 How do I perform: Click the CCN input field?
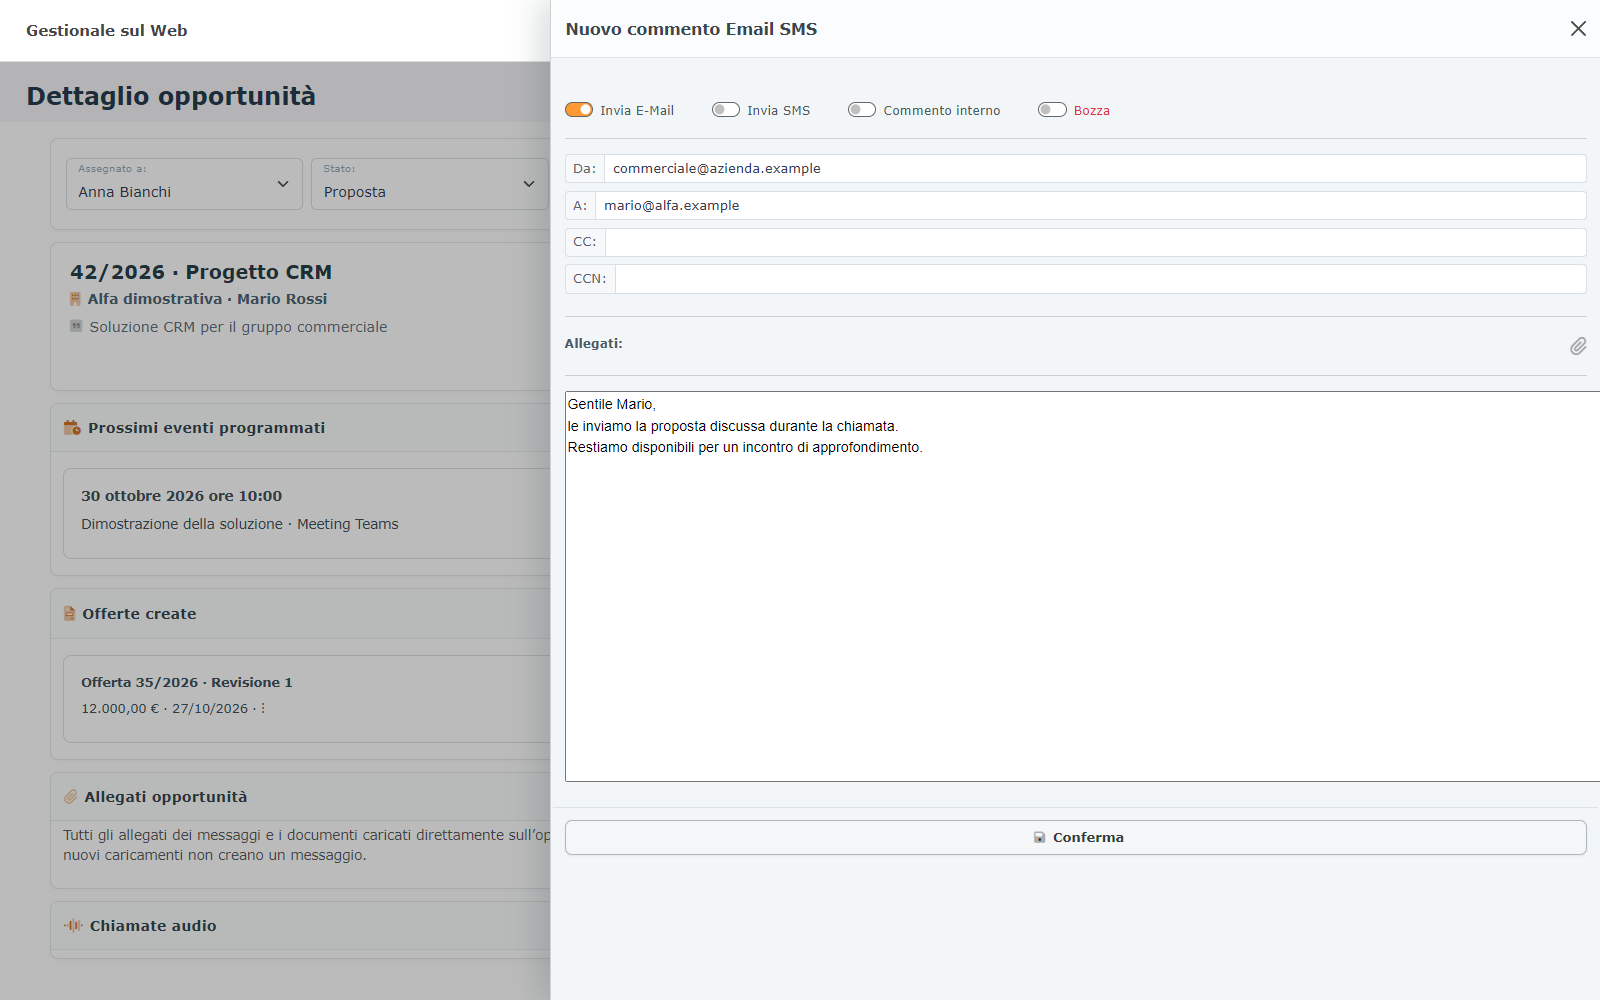(x=1101, y=279)
